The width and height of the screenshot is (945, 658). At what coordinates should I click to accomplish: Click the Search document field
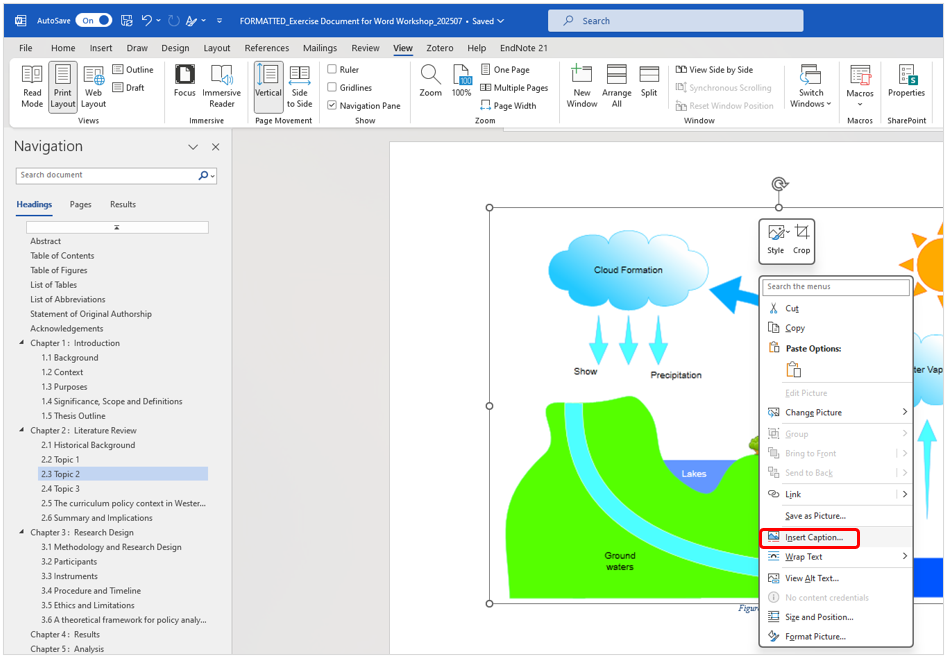(107, 175)
